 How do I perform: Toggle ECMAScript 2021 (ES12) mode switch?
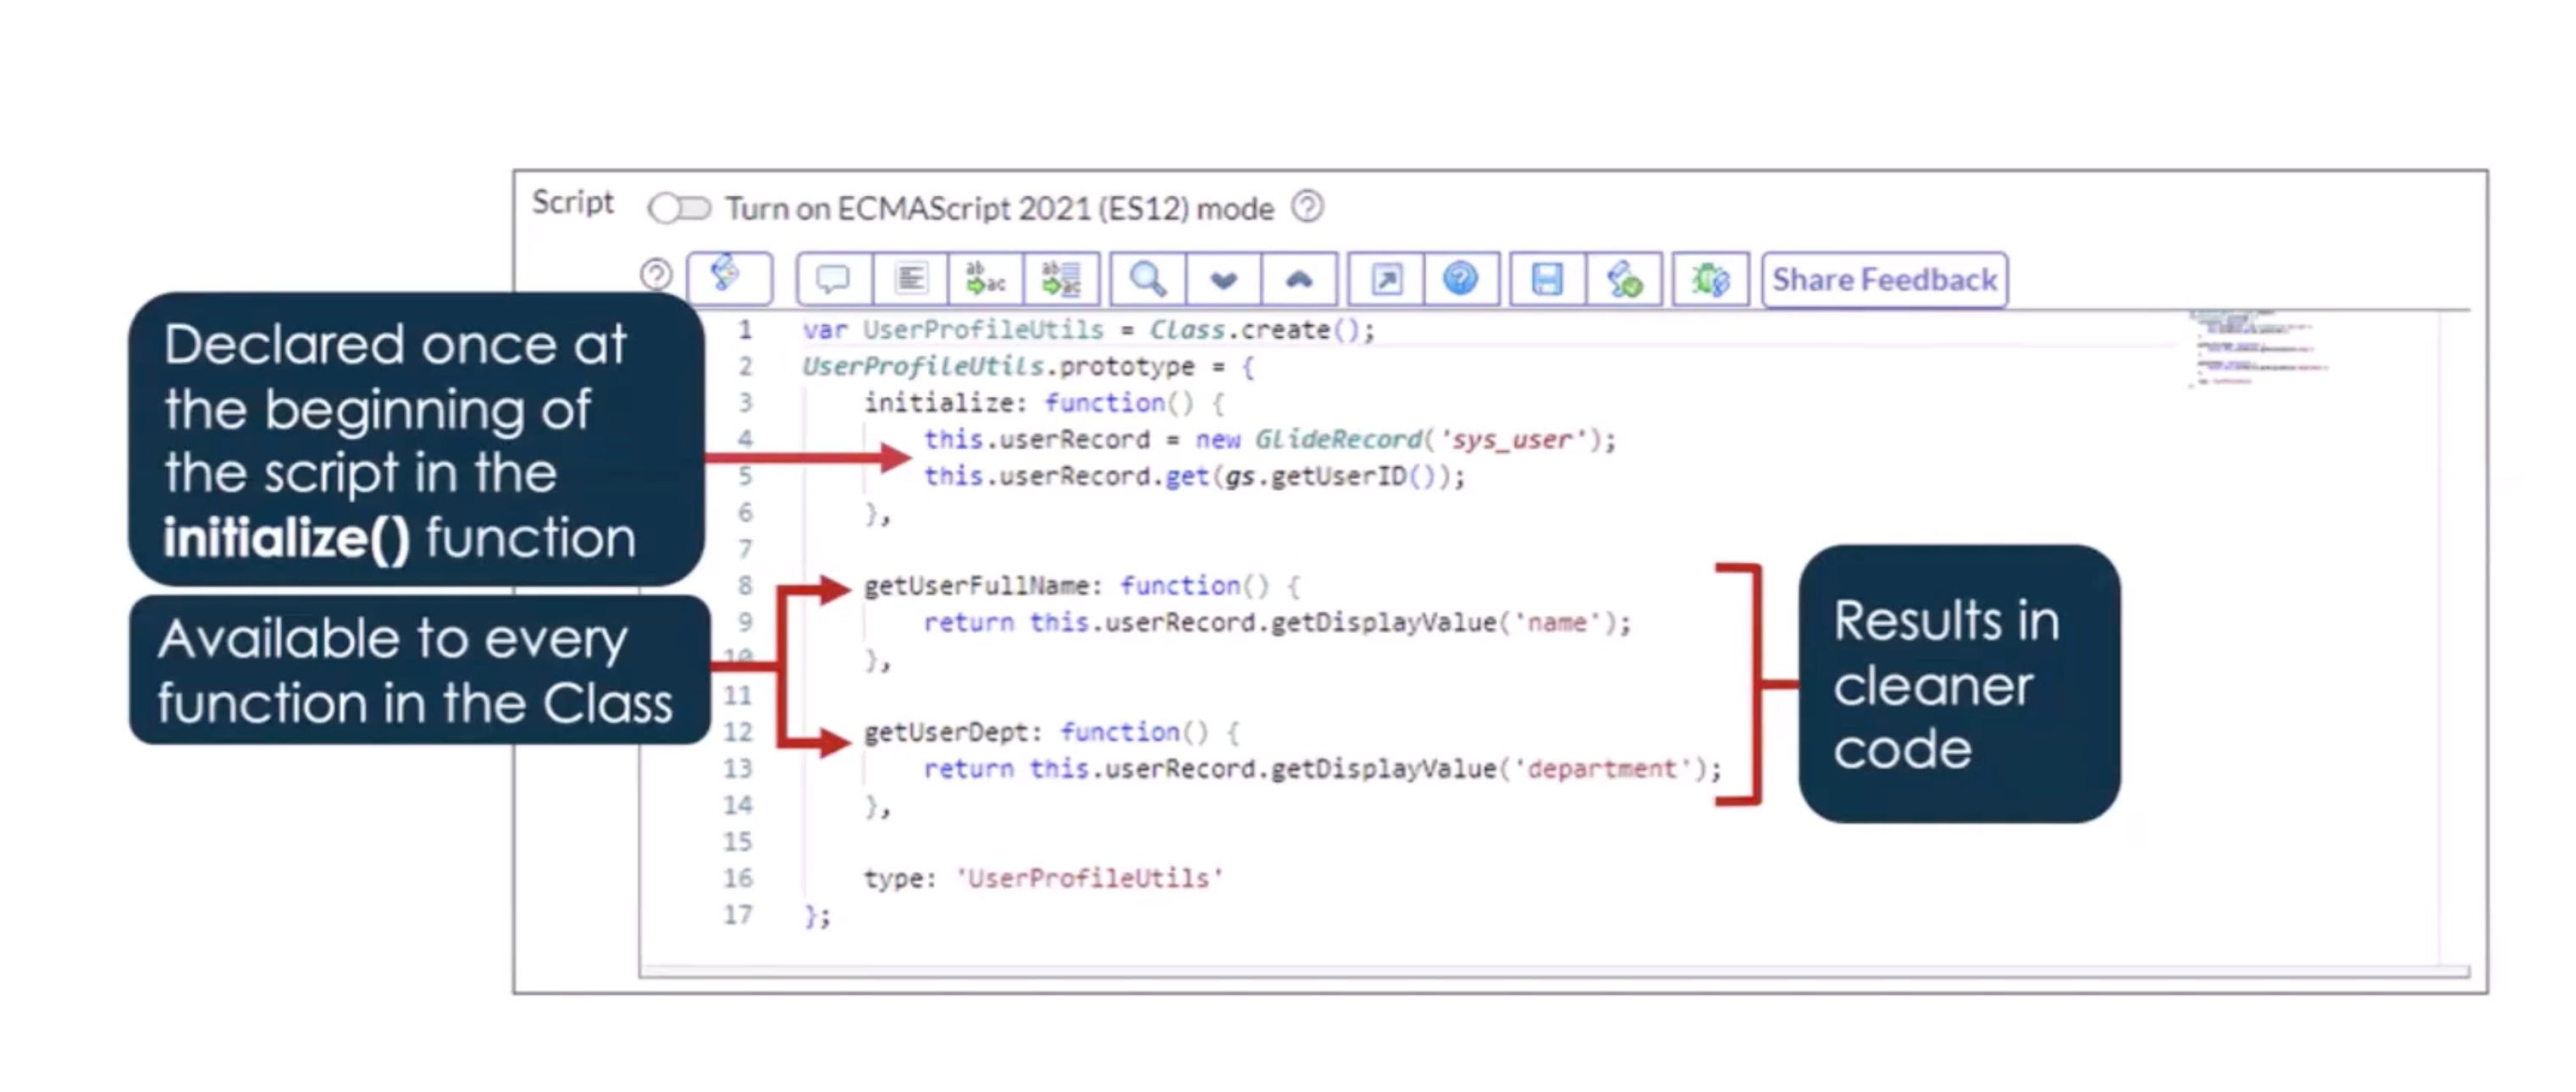679,209
